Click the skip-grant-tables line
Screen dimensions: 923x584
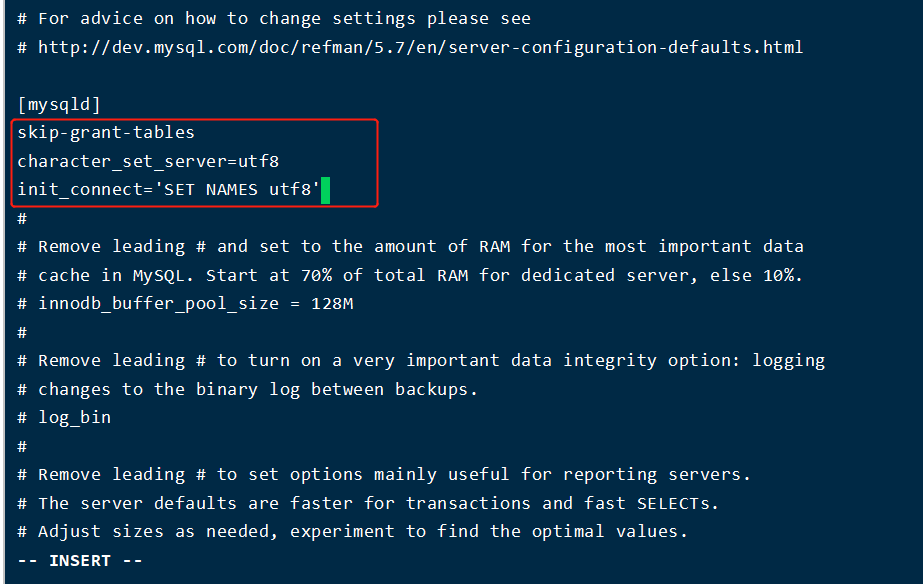pos(106,132)
